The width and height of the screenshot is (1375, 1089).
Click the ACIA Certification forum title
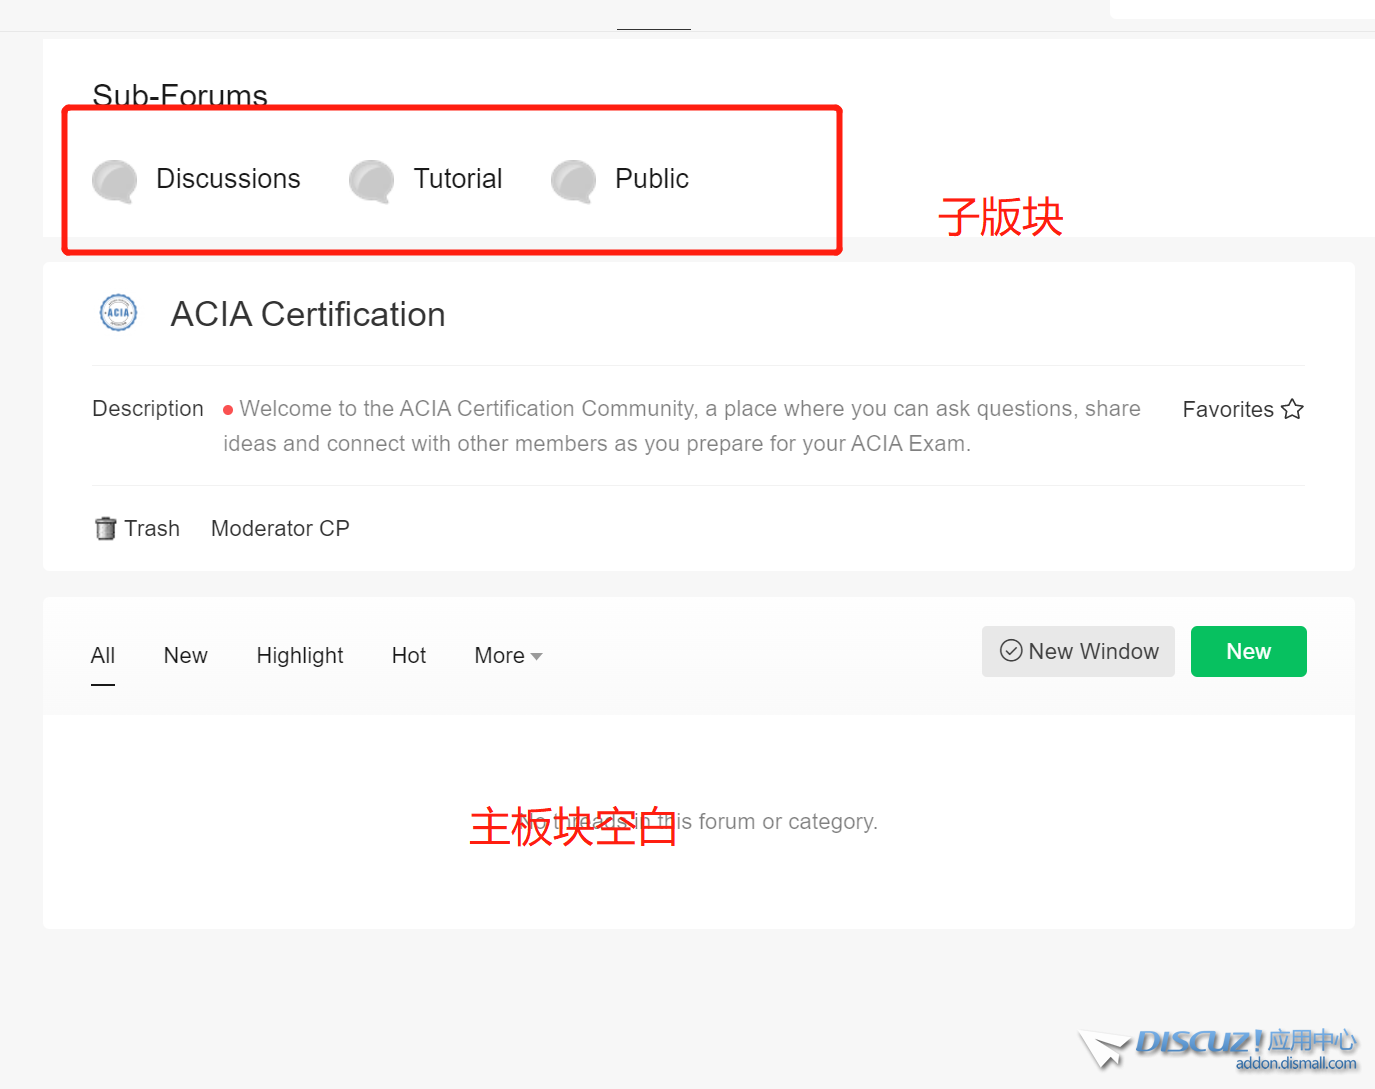(307, 314)
